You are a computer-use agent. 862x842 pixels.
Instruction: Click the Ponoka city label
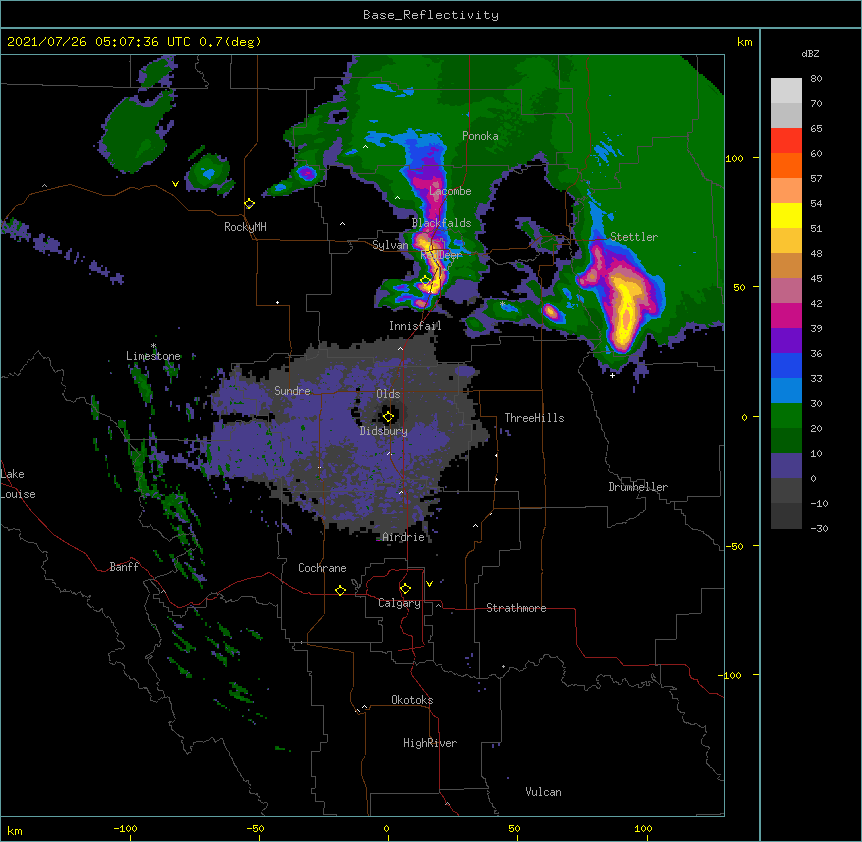[x=480, y=136]
